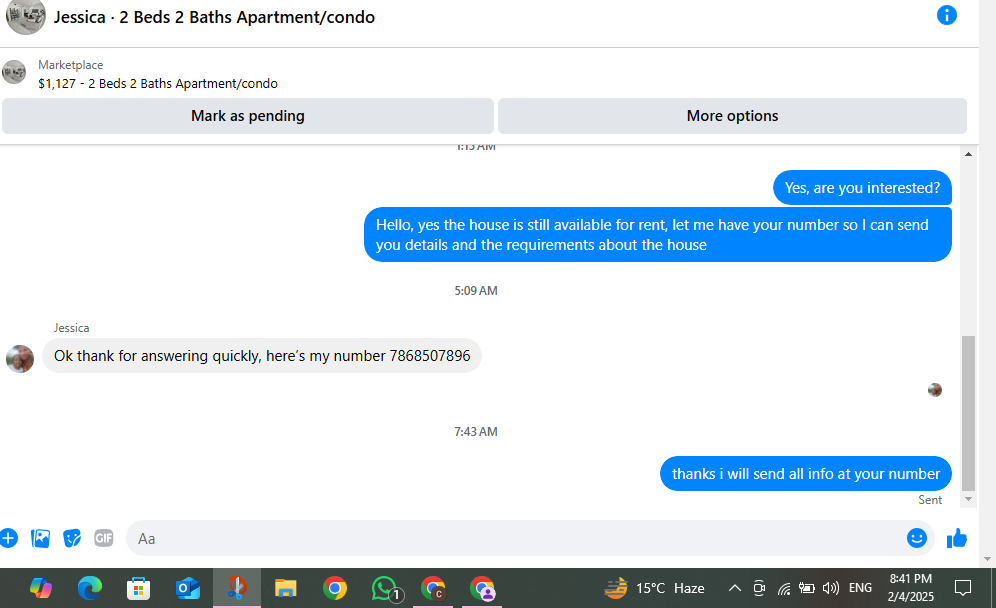The width and height of the screenshot is (996, 608).
Task: Open File Explorer from the taskbar
Action: point(285,588)
